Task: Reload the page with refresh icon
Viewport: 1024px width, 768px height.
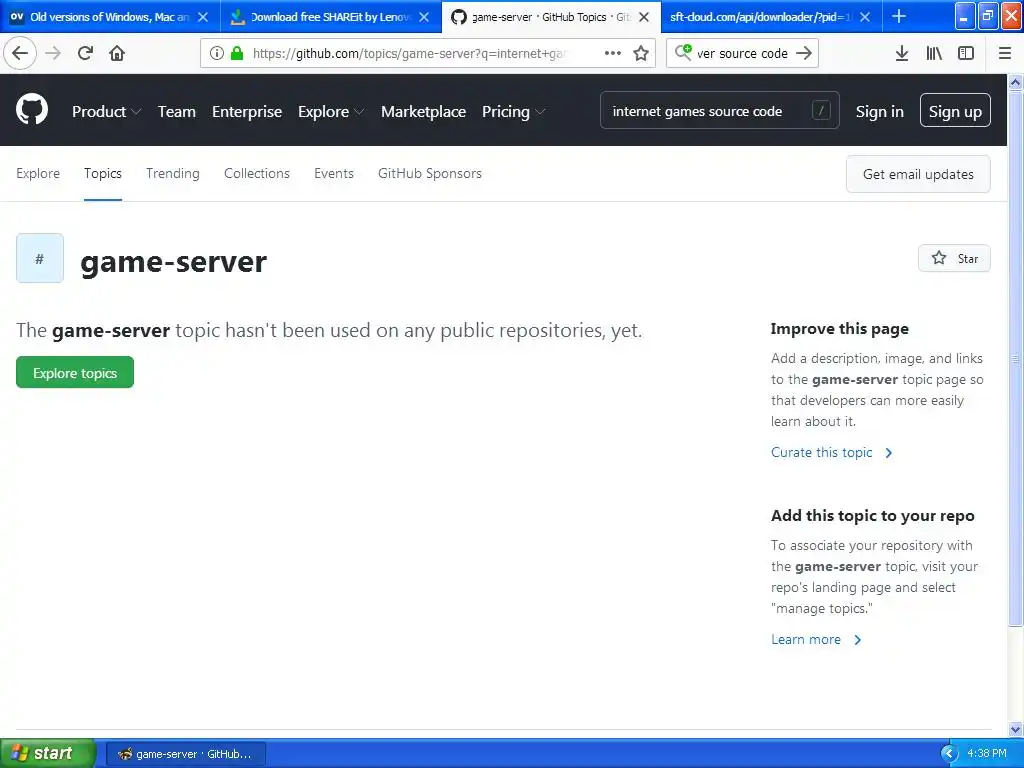Action: click(x=86, y=53)
